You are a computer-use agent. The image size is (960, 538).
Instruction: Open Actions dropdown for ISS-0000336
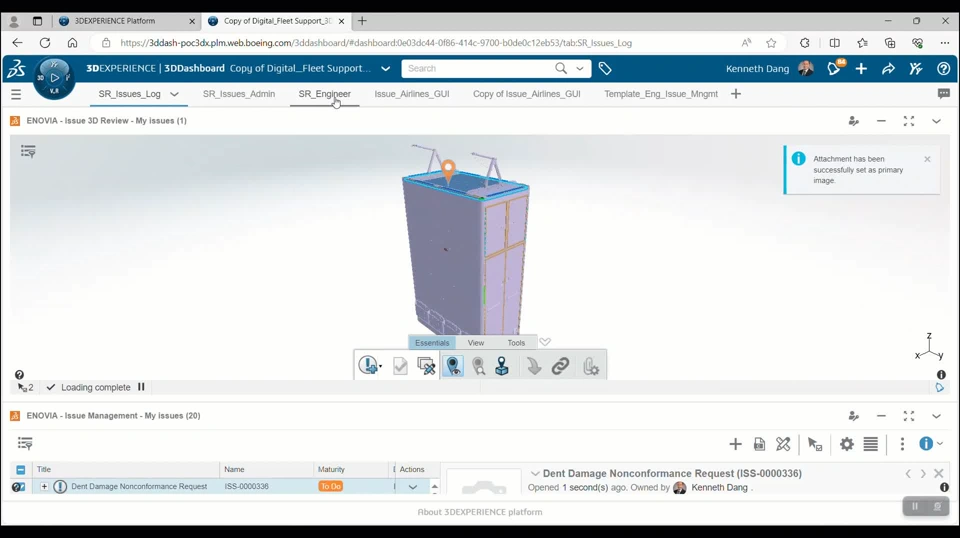(413, 487)
